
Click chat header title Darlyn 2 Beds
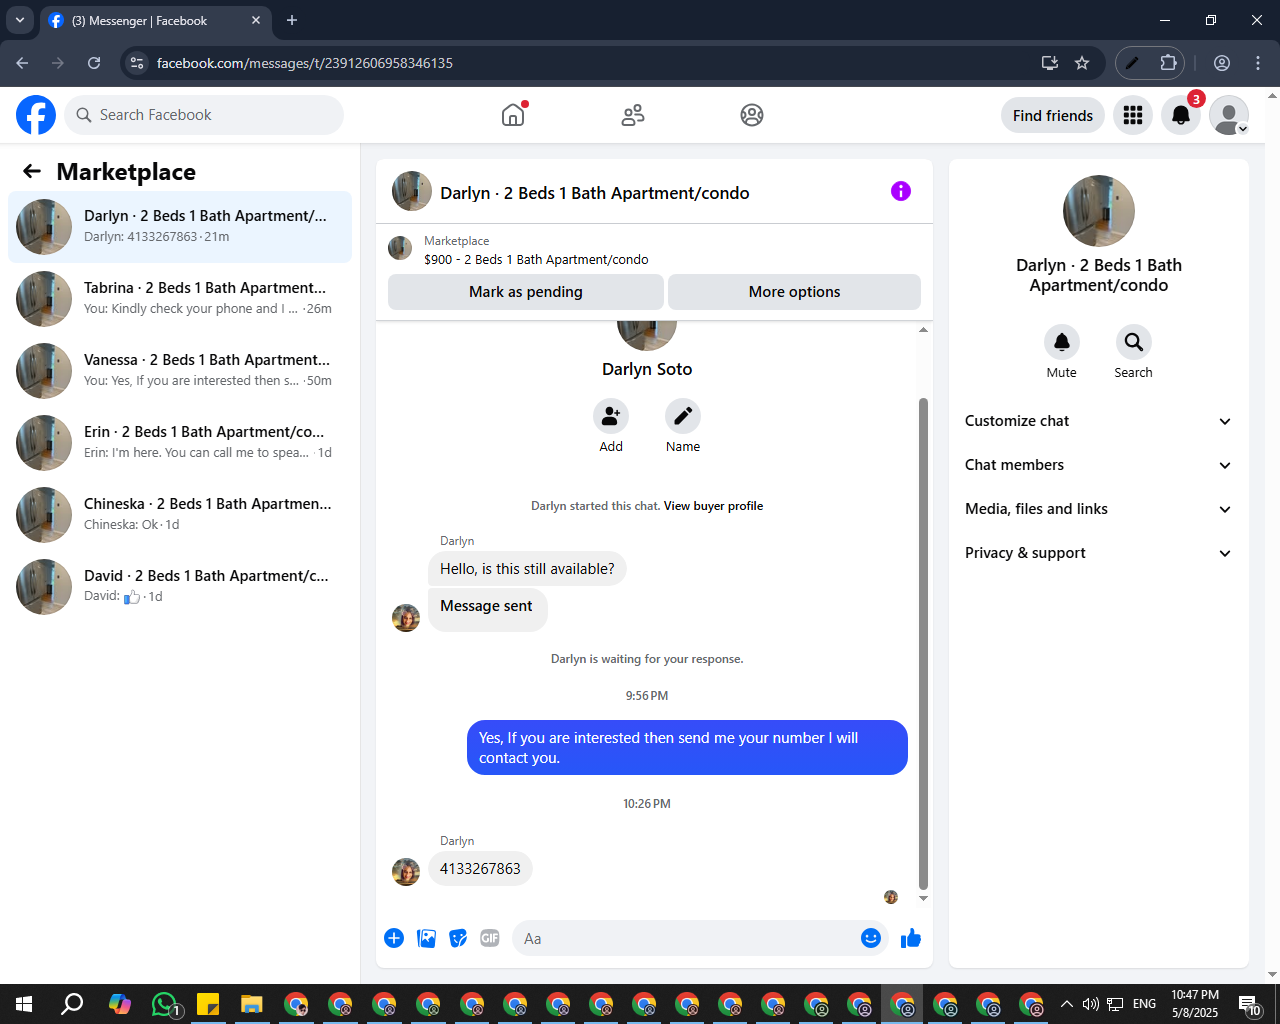[595, 193]
